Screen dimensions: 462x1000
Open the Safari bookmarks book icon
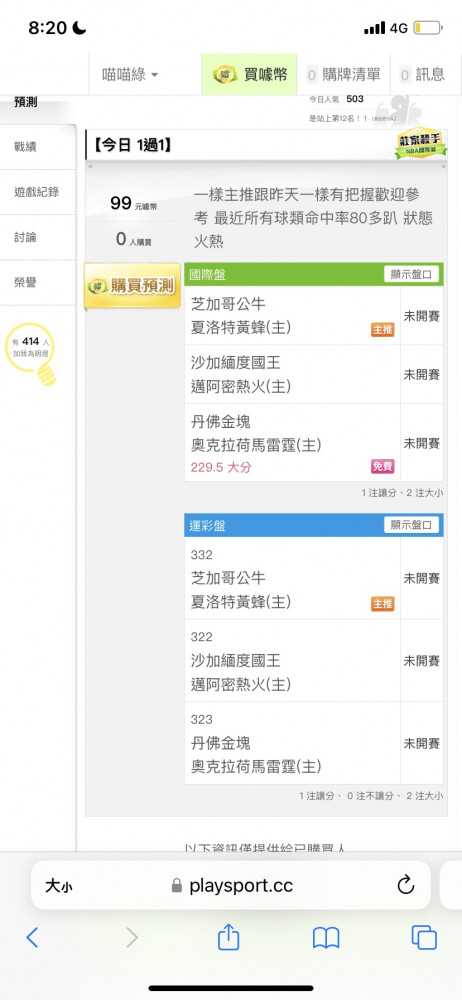click(326, 938)
